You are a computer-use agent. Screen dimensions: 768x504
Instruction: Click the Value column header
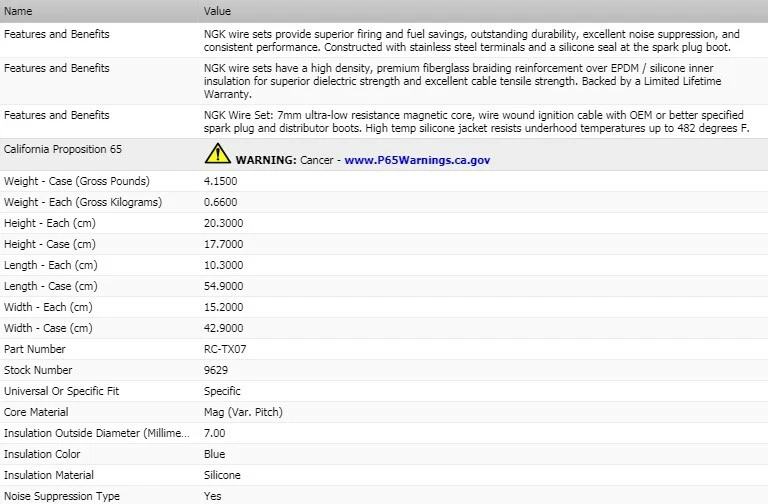point(217,11)
